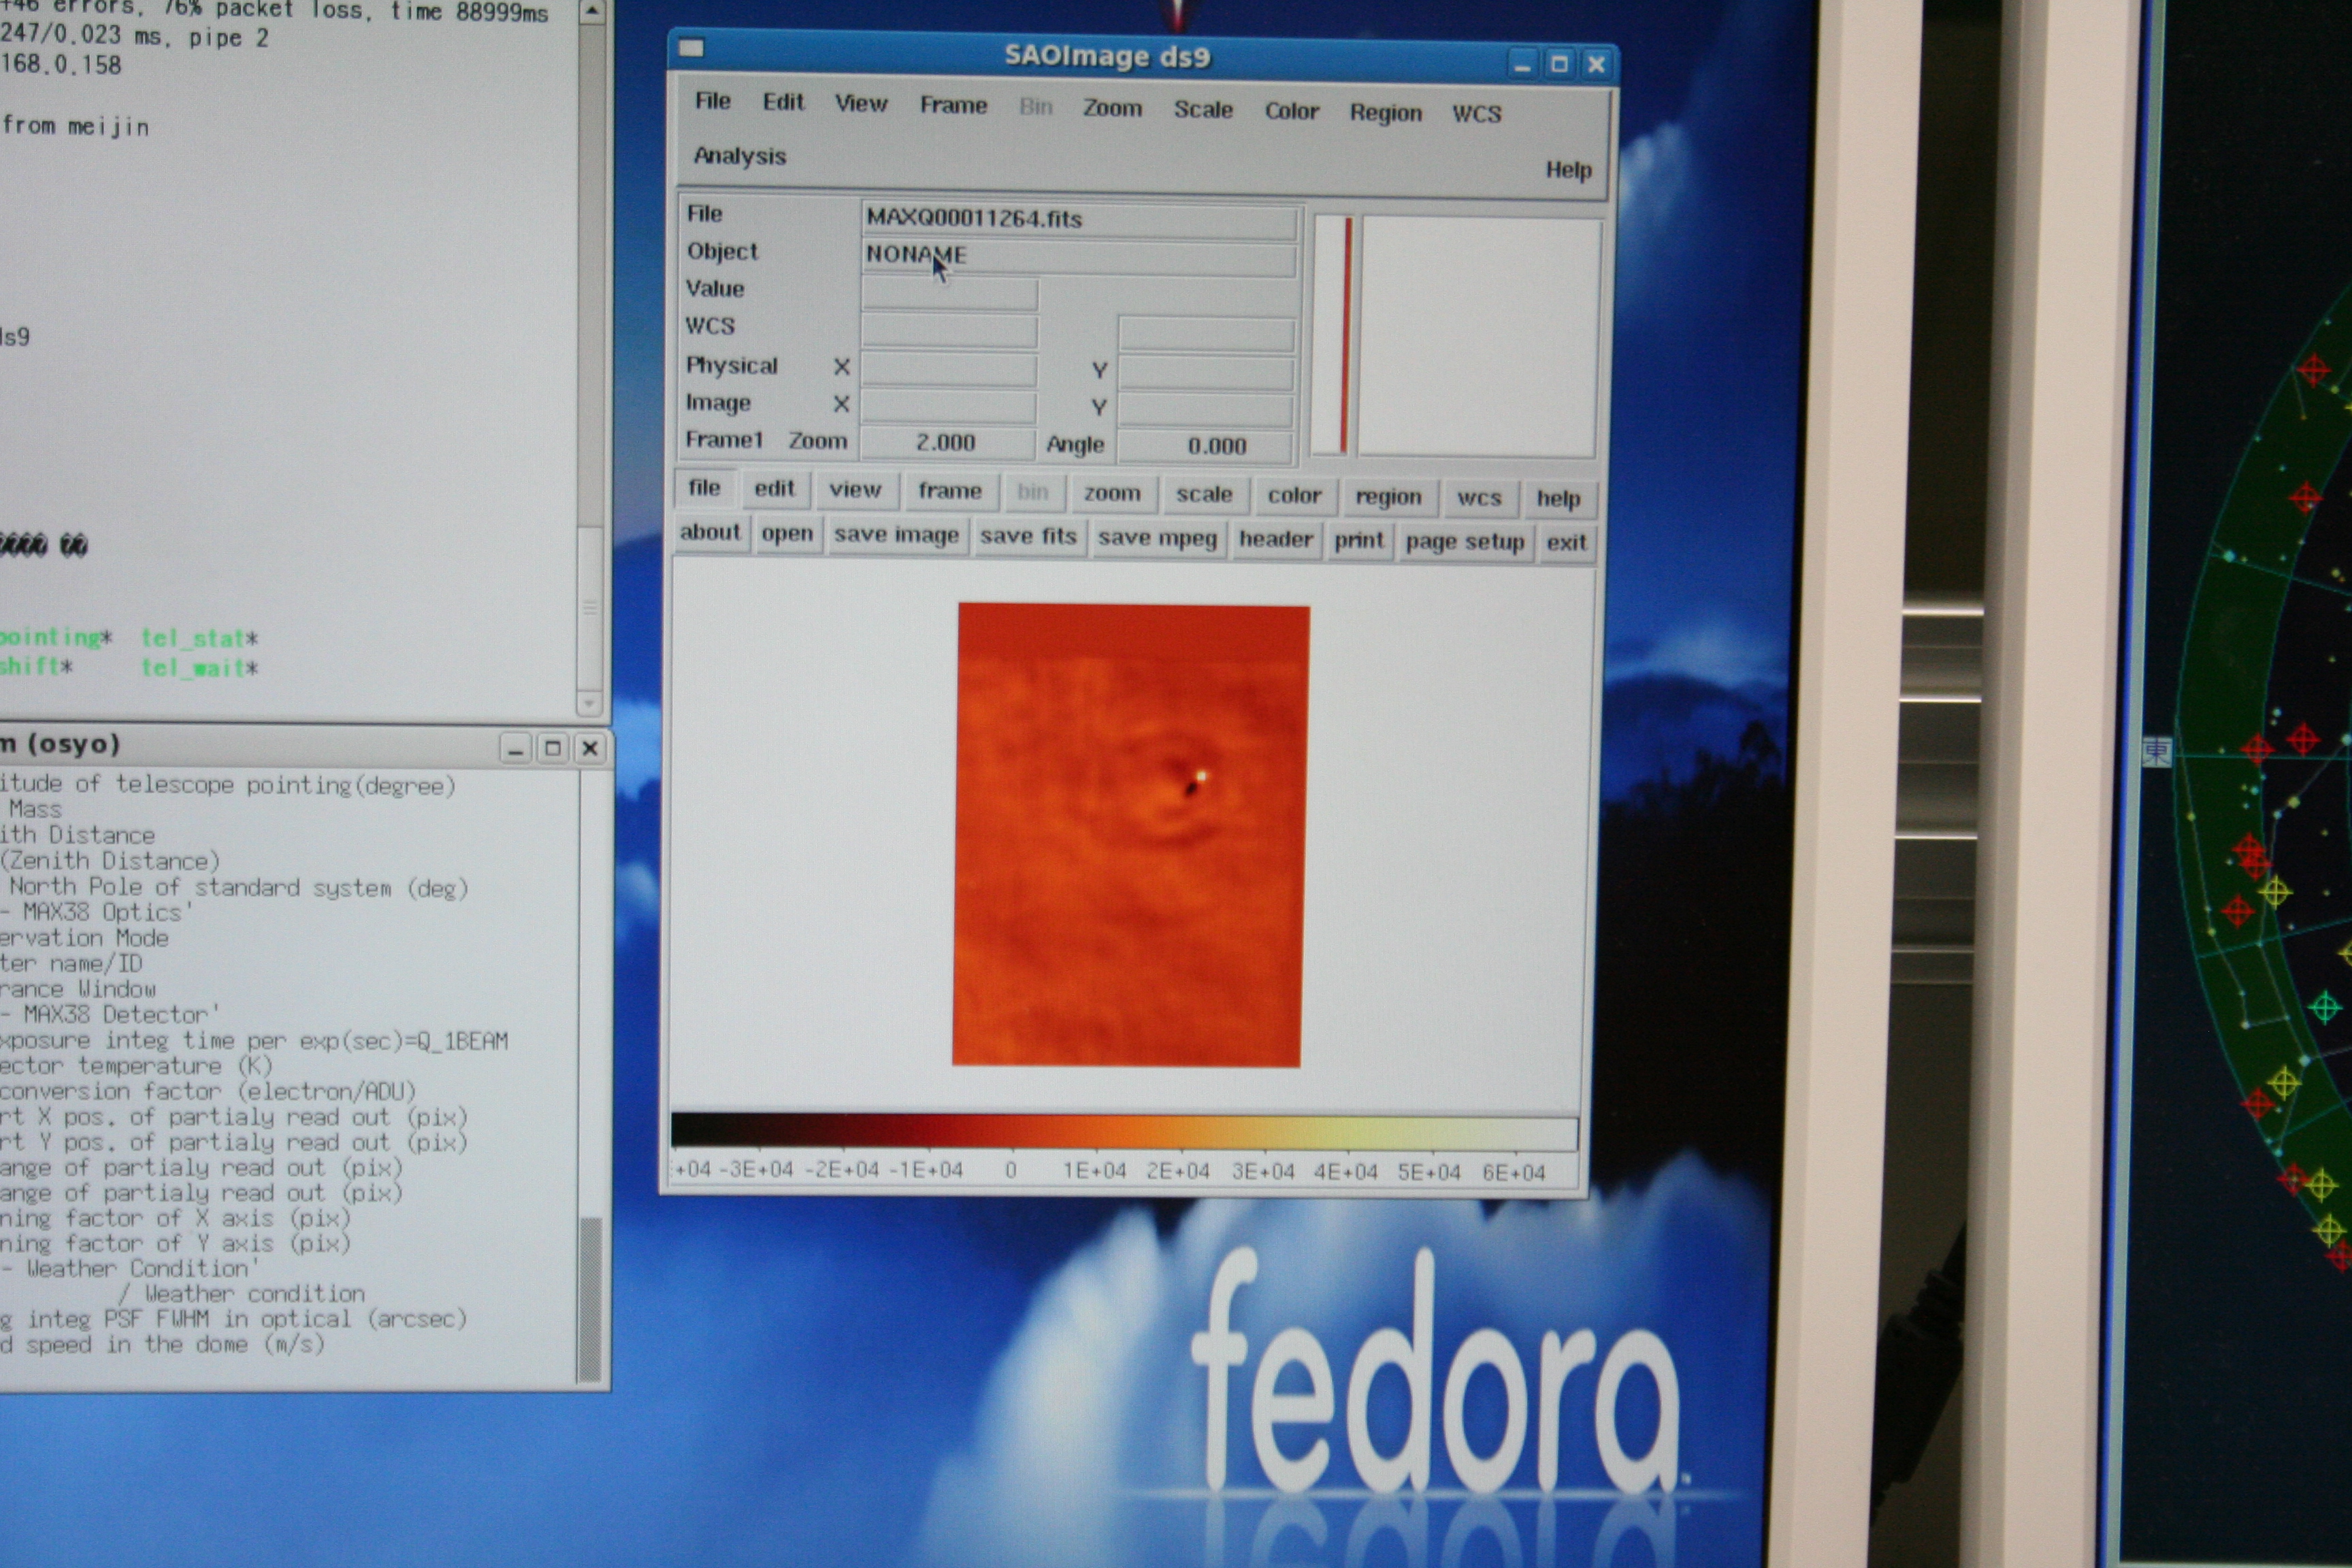Click the Angle value 0.000
This screenshot has height=1568, width=2352.
click(x=1205, y=446)
